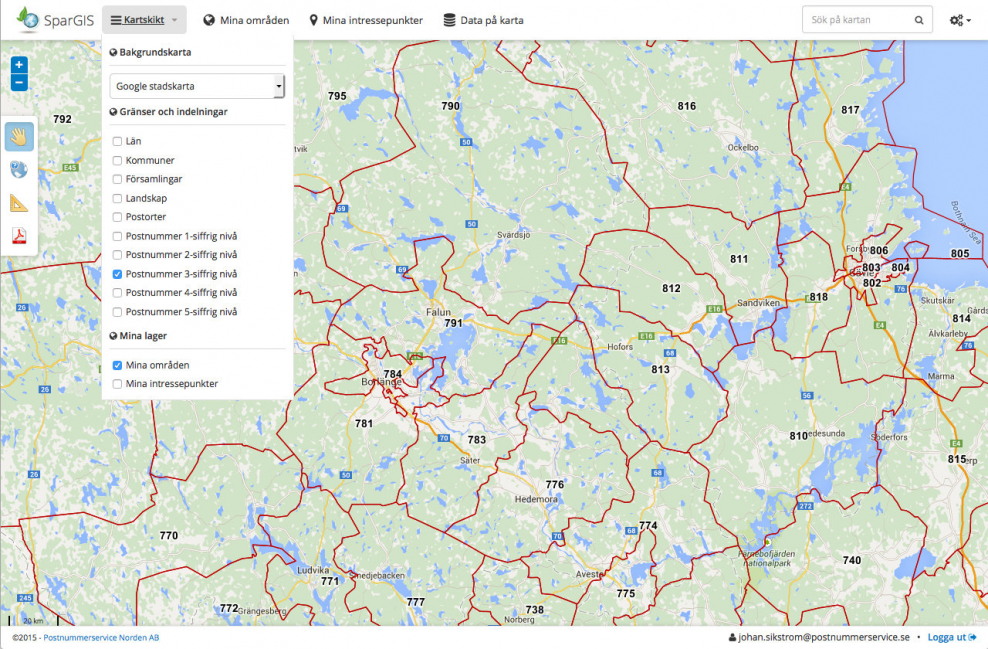Zoom out on the map

[19, 82]
